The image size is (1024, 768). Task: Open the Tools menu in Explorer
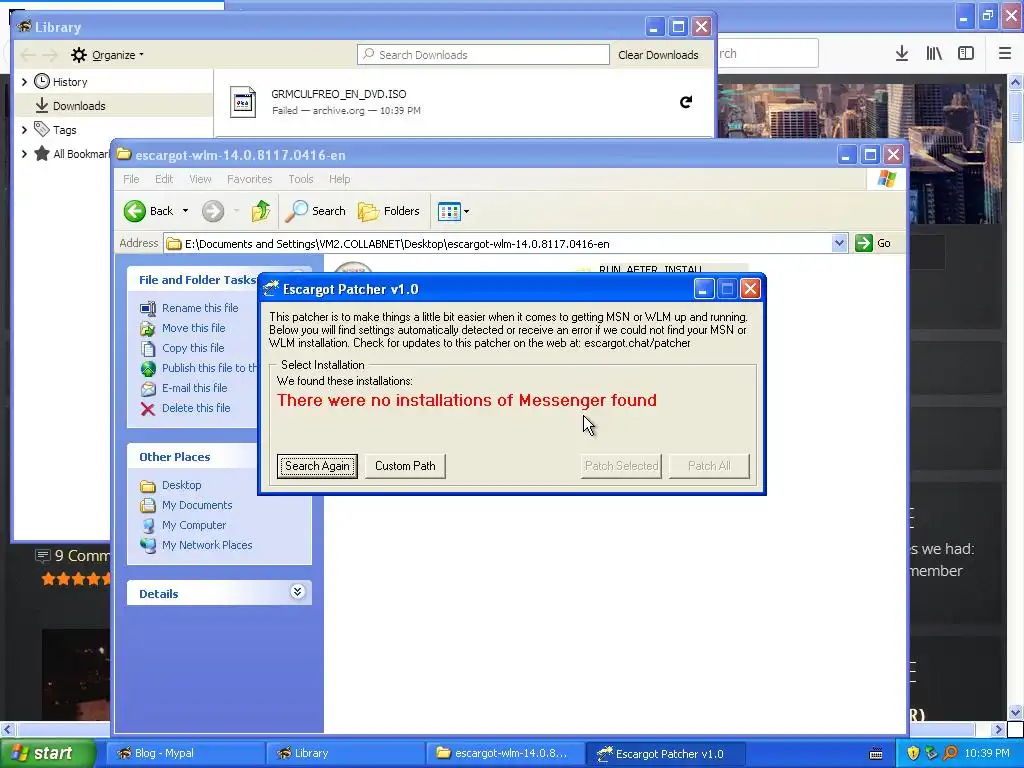click(301, 179)
